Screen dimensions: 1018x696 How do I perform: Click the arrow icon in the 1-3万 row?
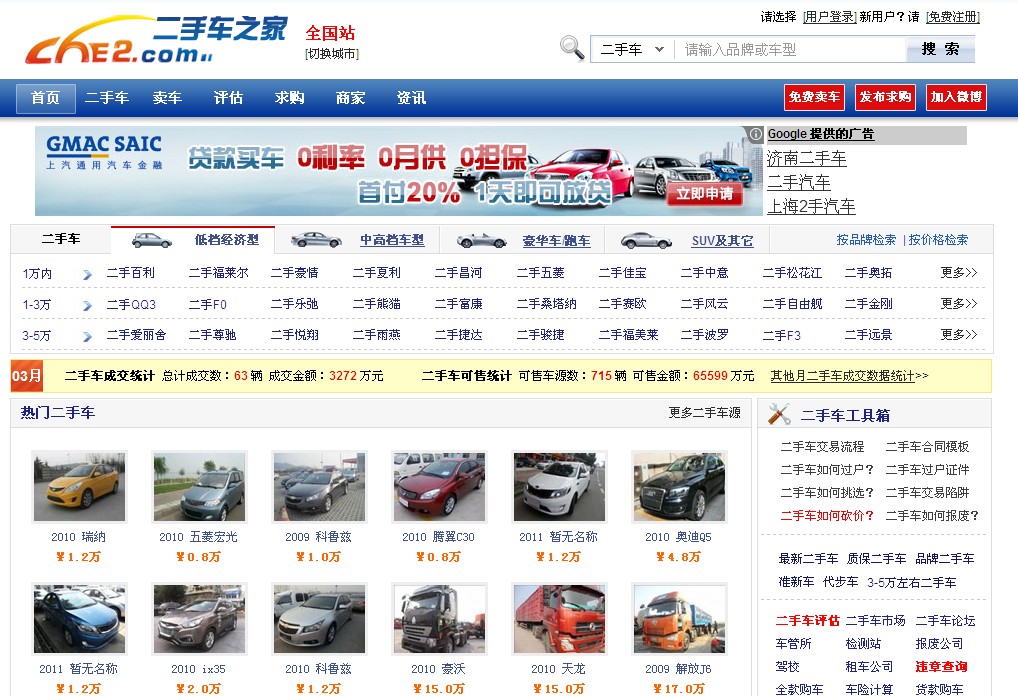87,306
